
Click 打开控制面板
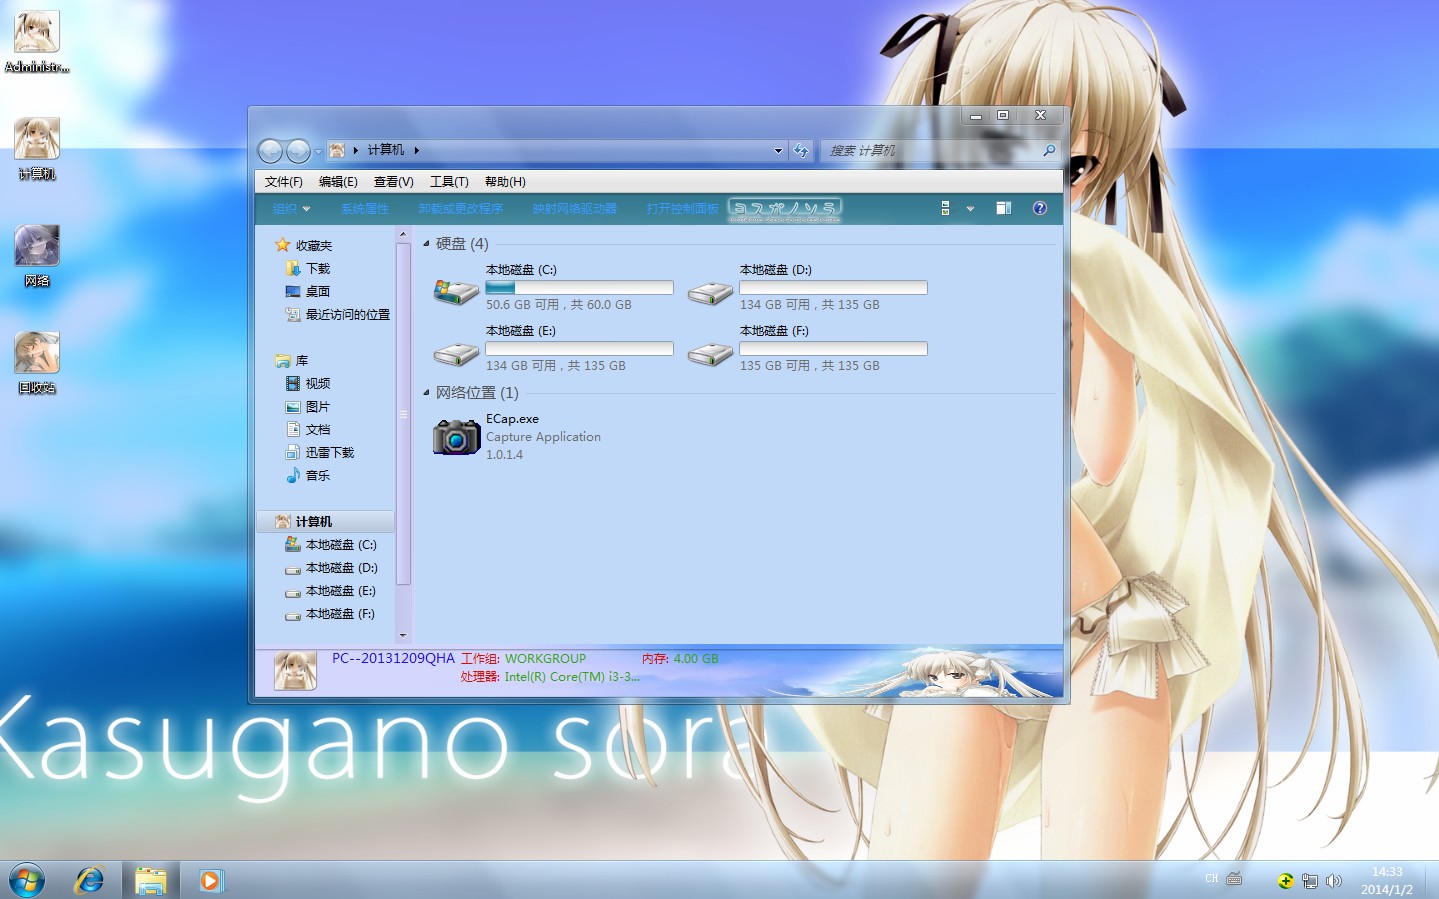point(683,209)
